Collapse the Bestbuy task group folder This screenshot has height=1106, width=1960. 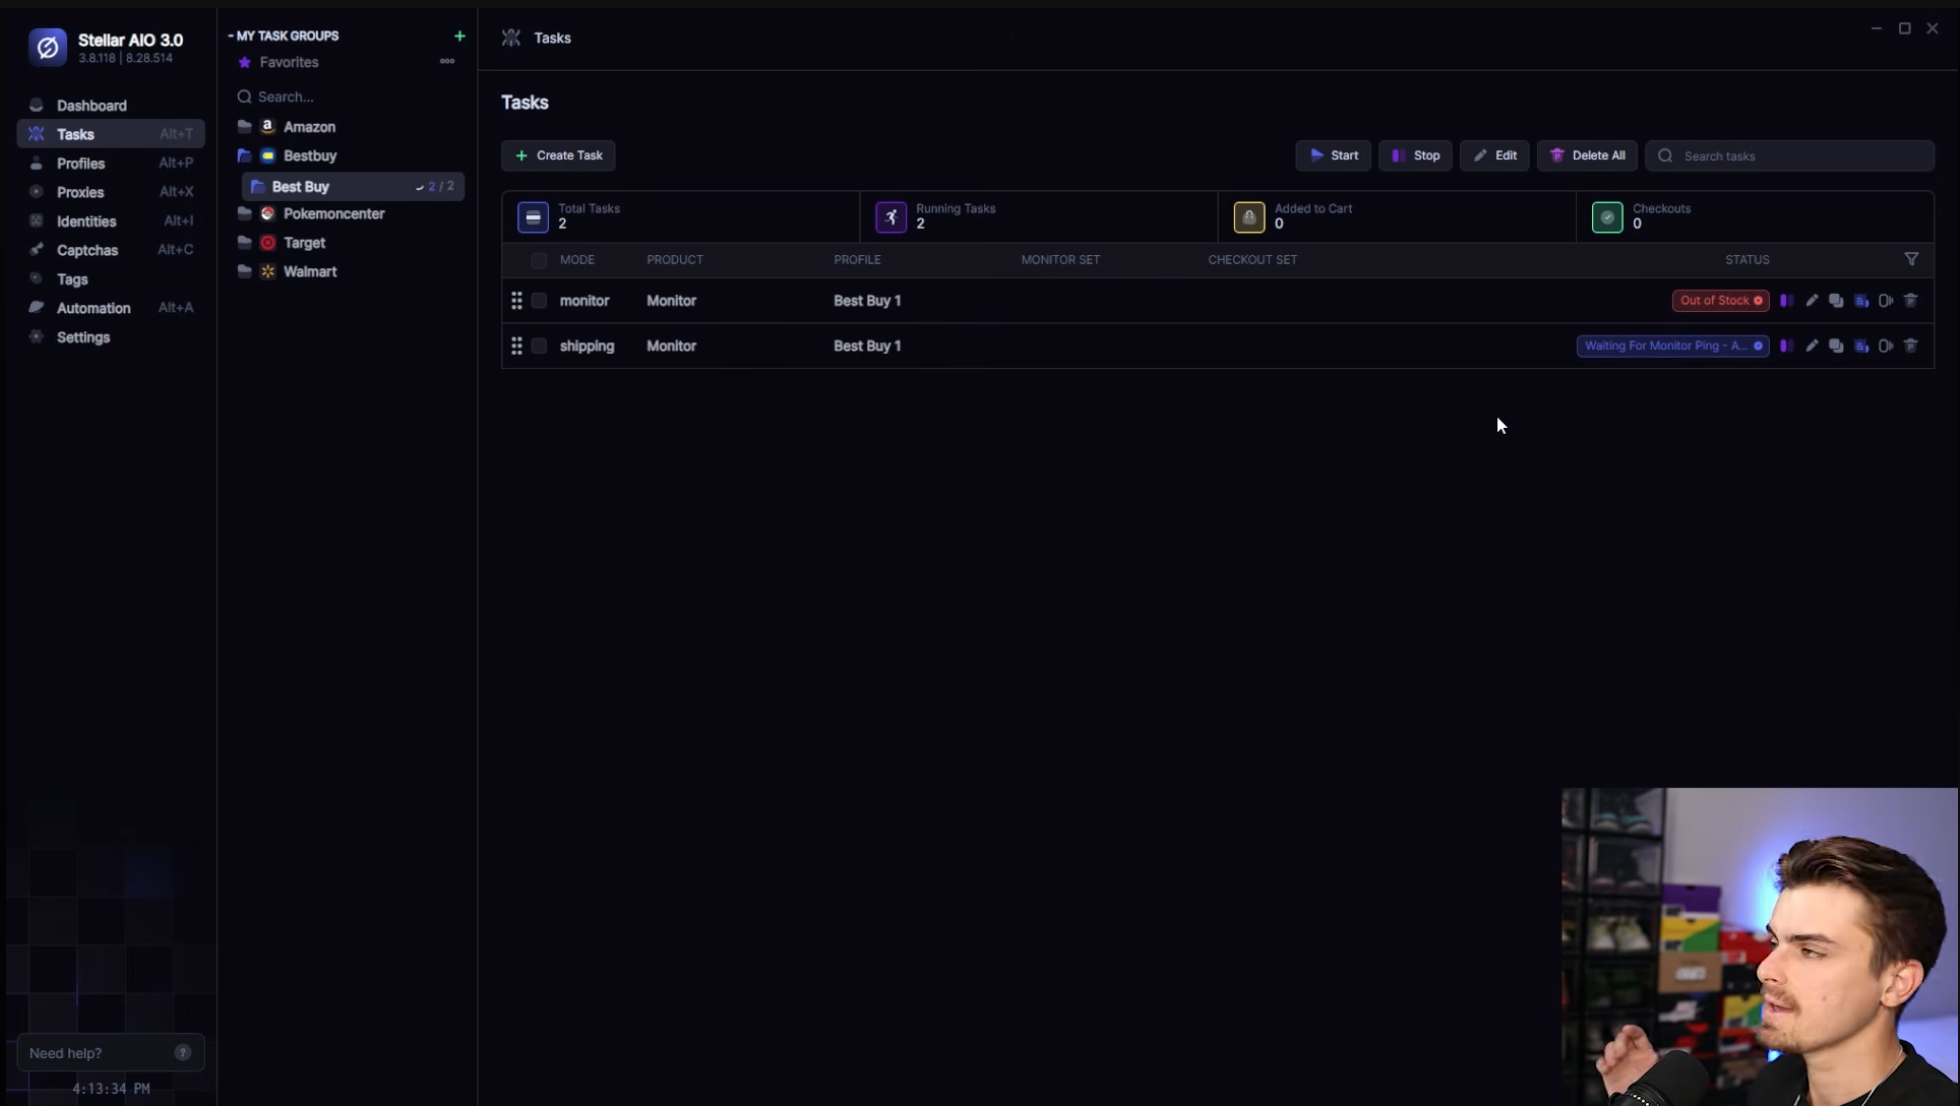click(x=244, y=156)
